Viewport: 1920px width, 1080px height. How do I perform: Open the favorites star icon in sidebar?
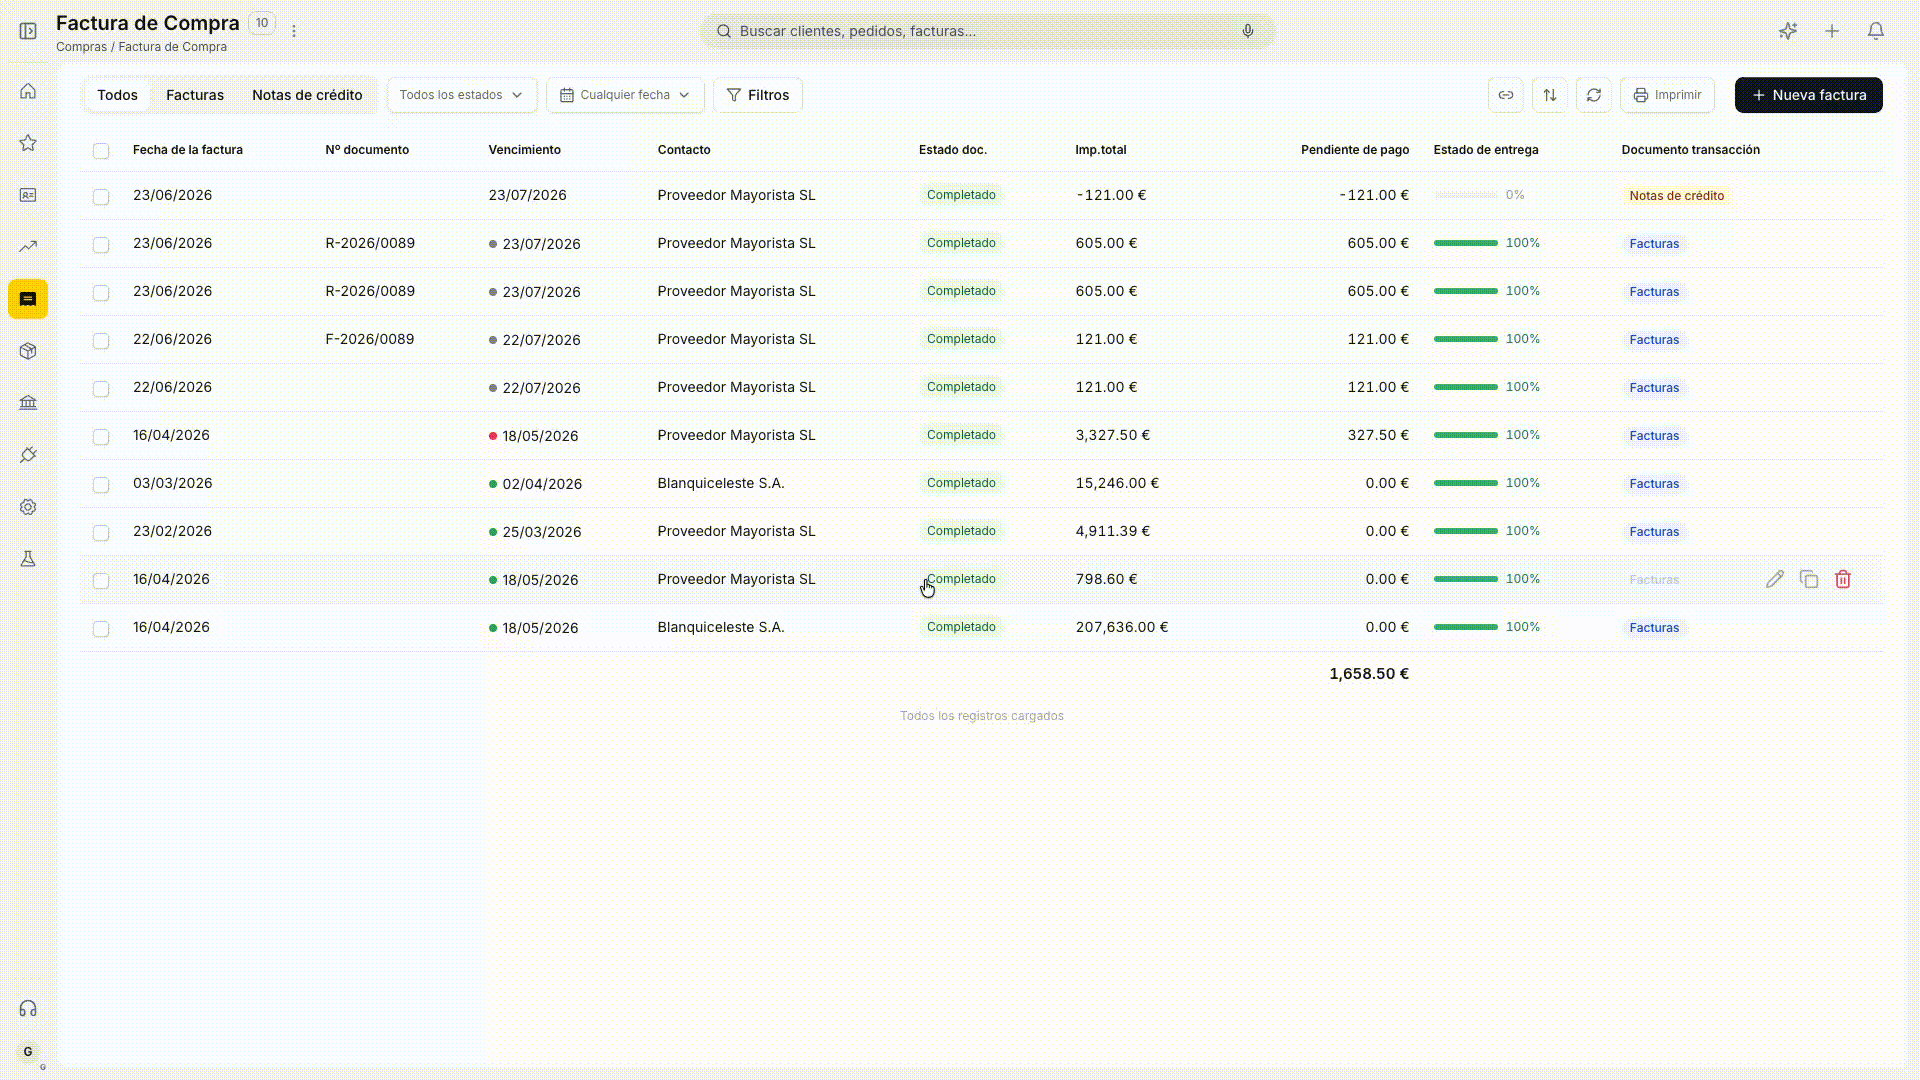coord(28,143)
